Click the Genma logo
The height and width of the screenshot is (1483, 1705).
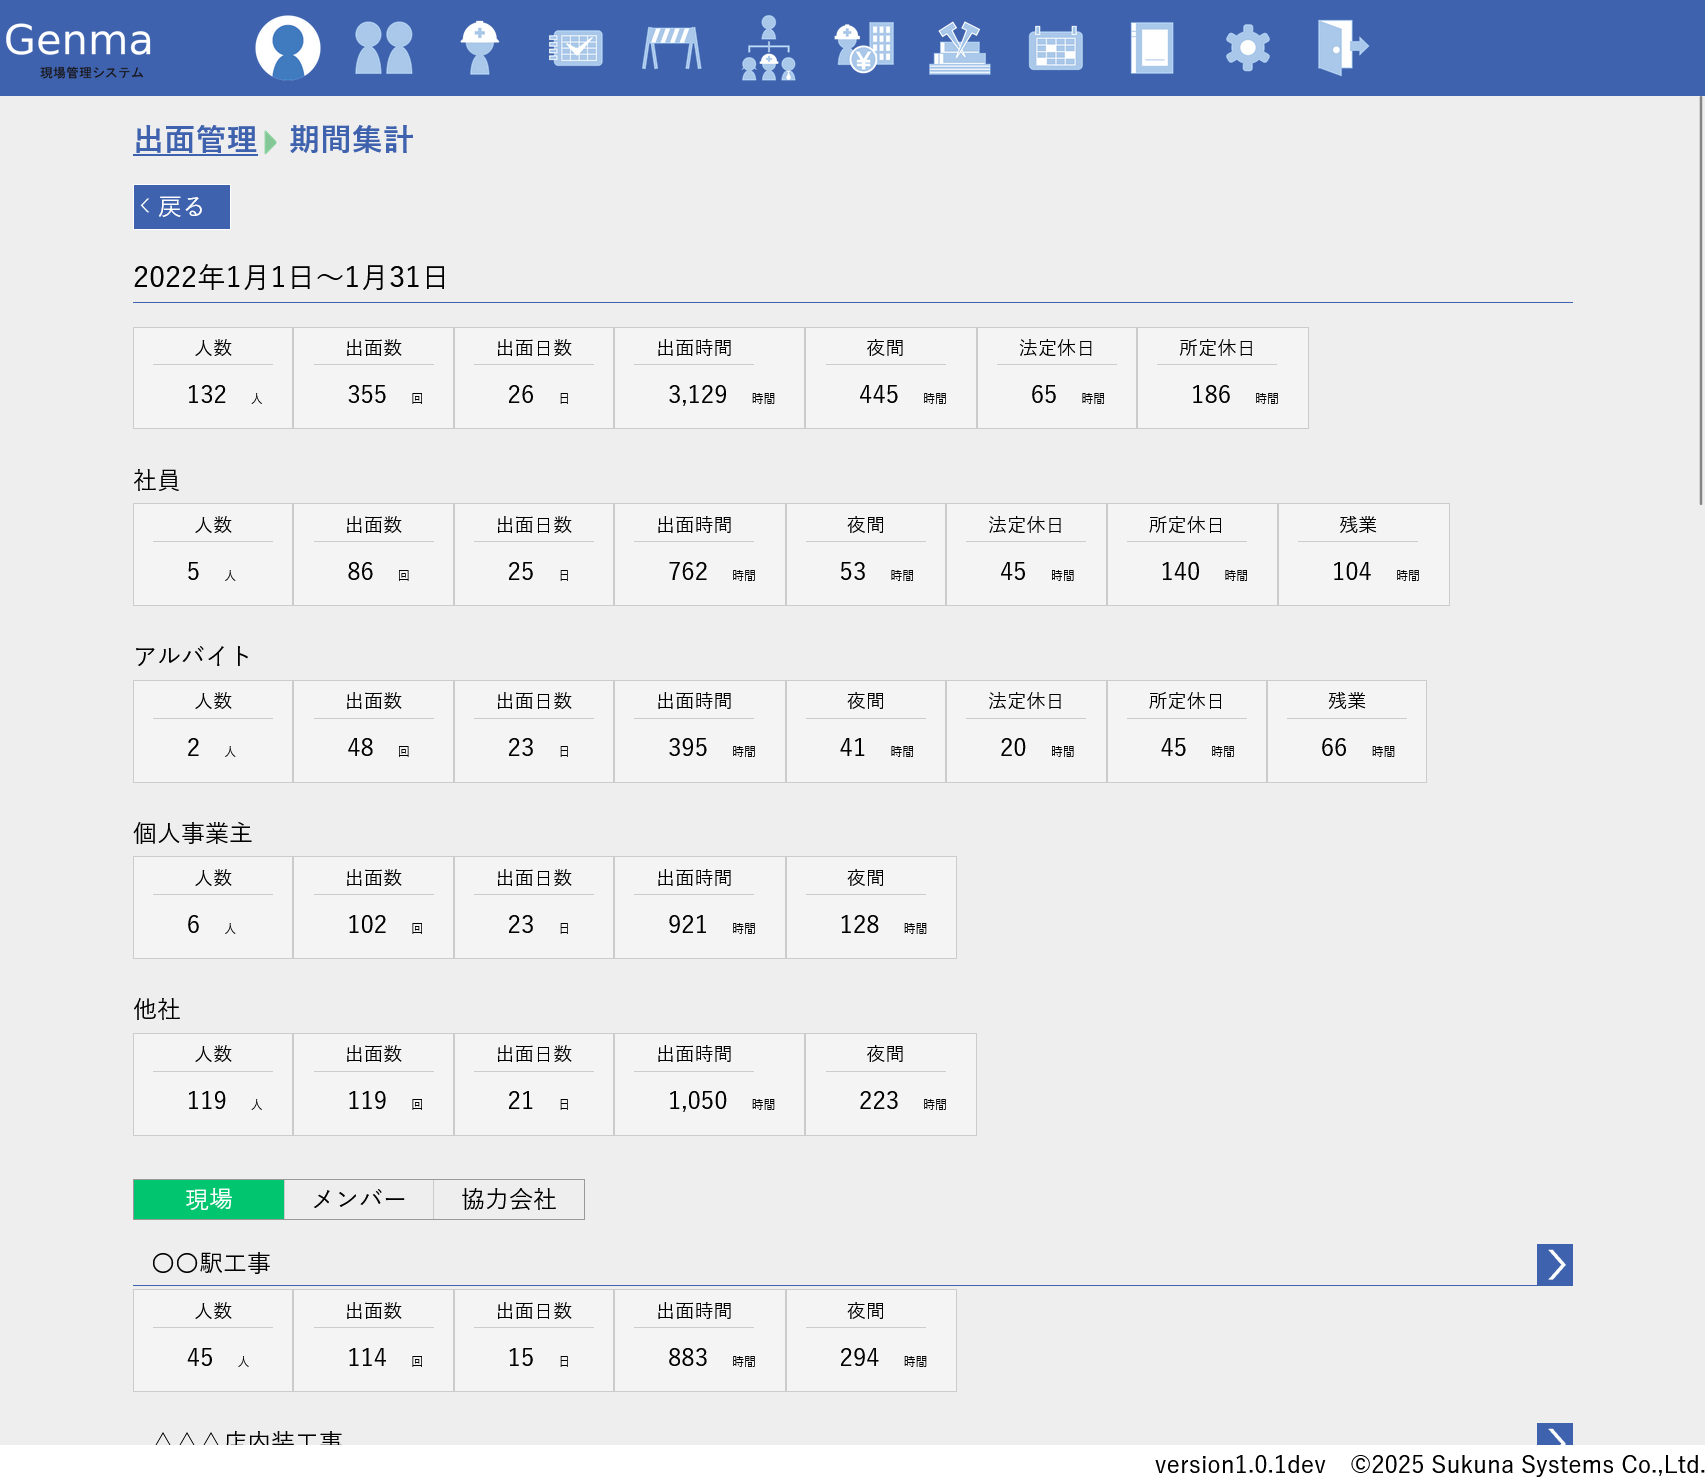80,47
